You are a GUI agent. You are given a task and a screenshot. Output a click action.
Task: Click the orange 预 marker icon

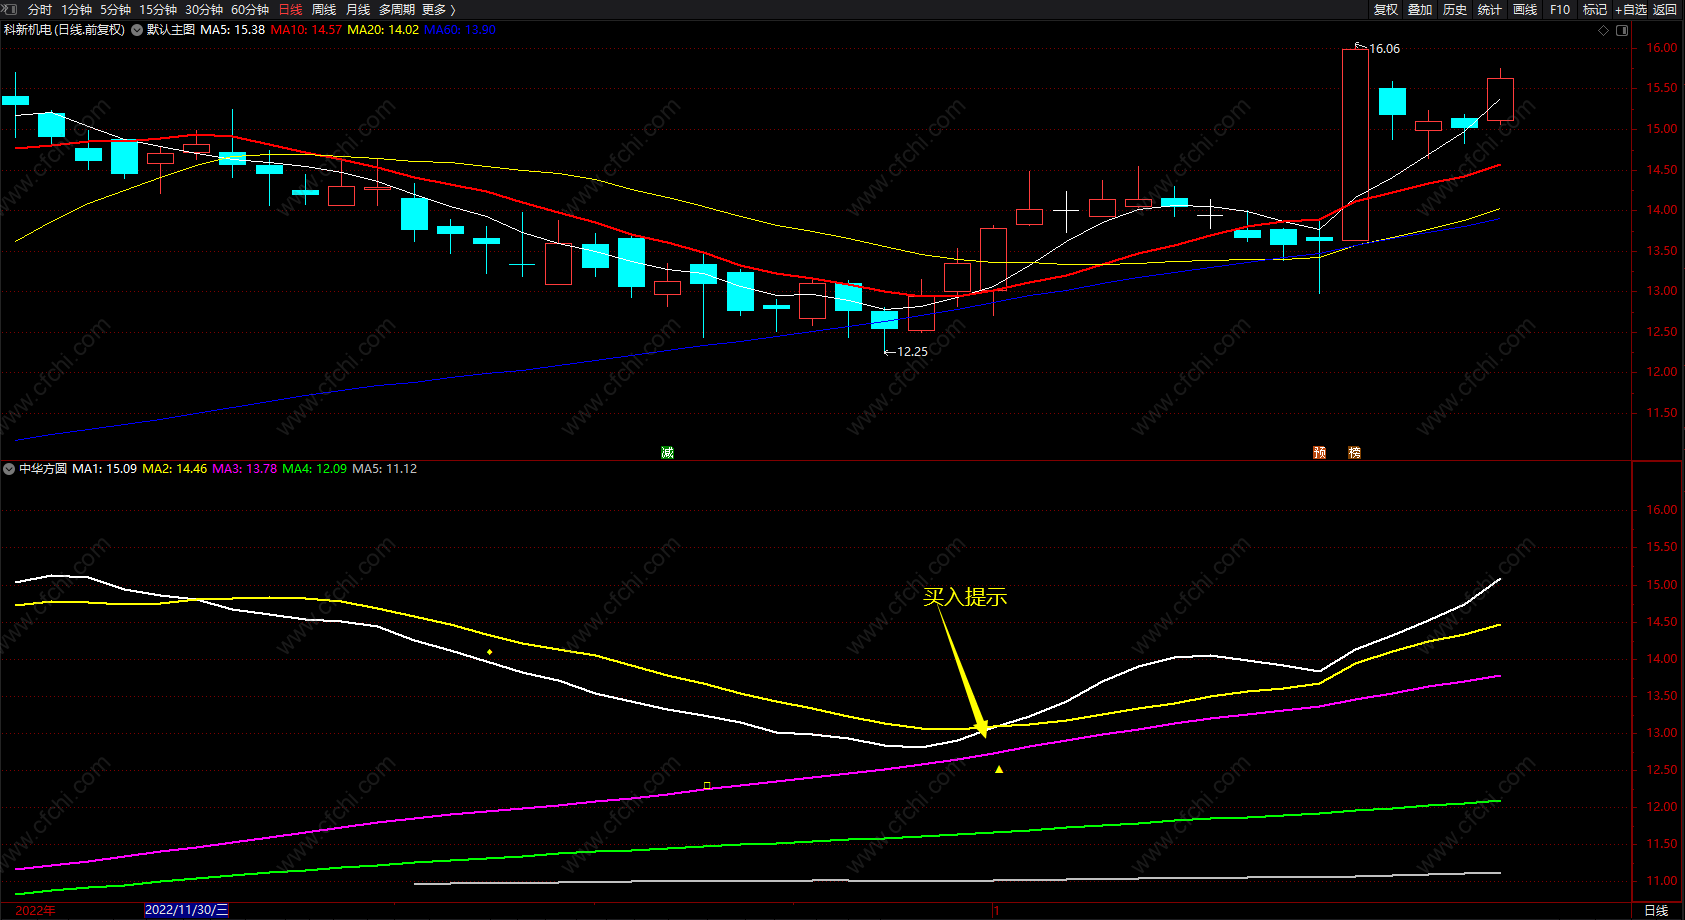pyautogui.click(x=1319, y=453)
